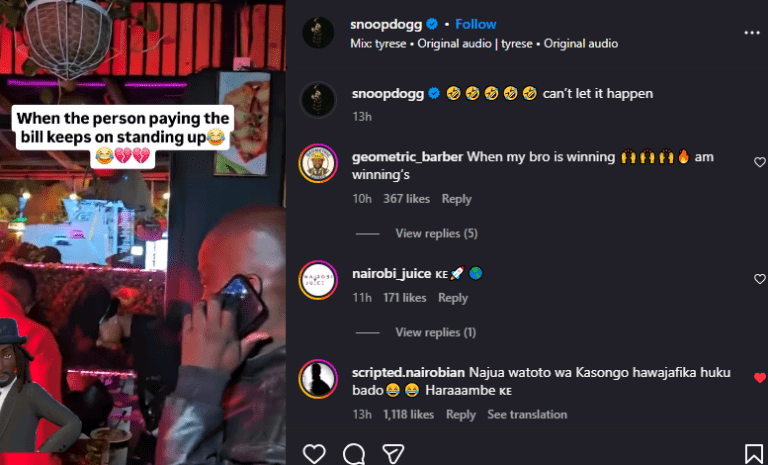
Task: Reply to geometric_barber's comment
Action: tap(456, 199)
